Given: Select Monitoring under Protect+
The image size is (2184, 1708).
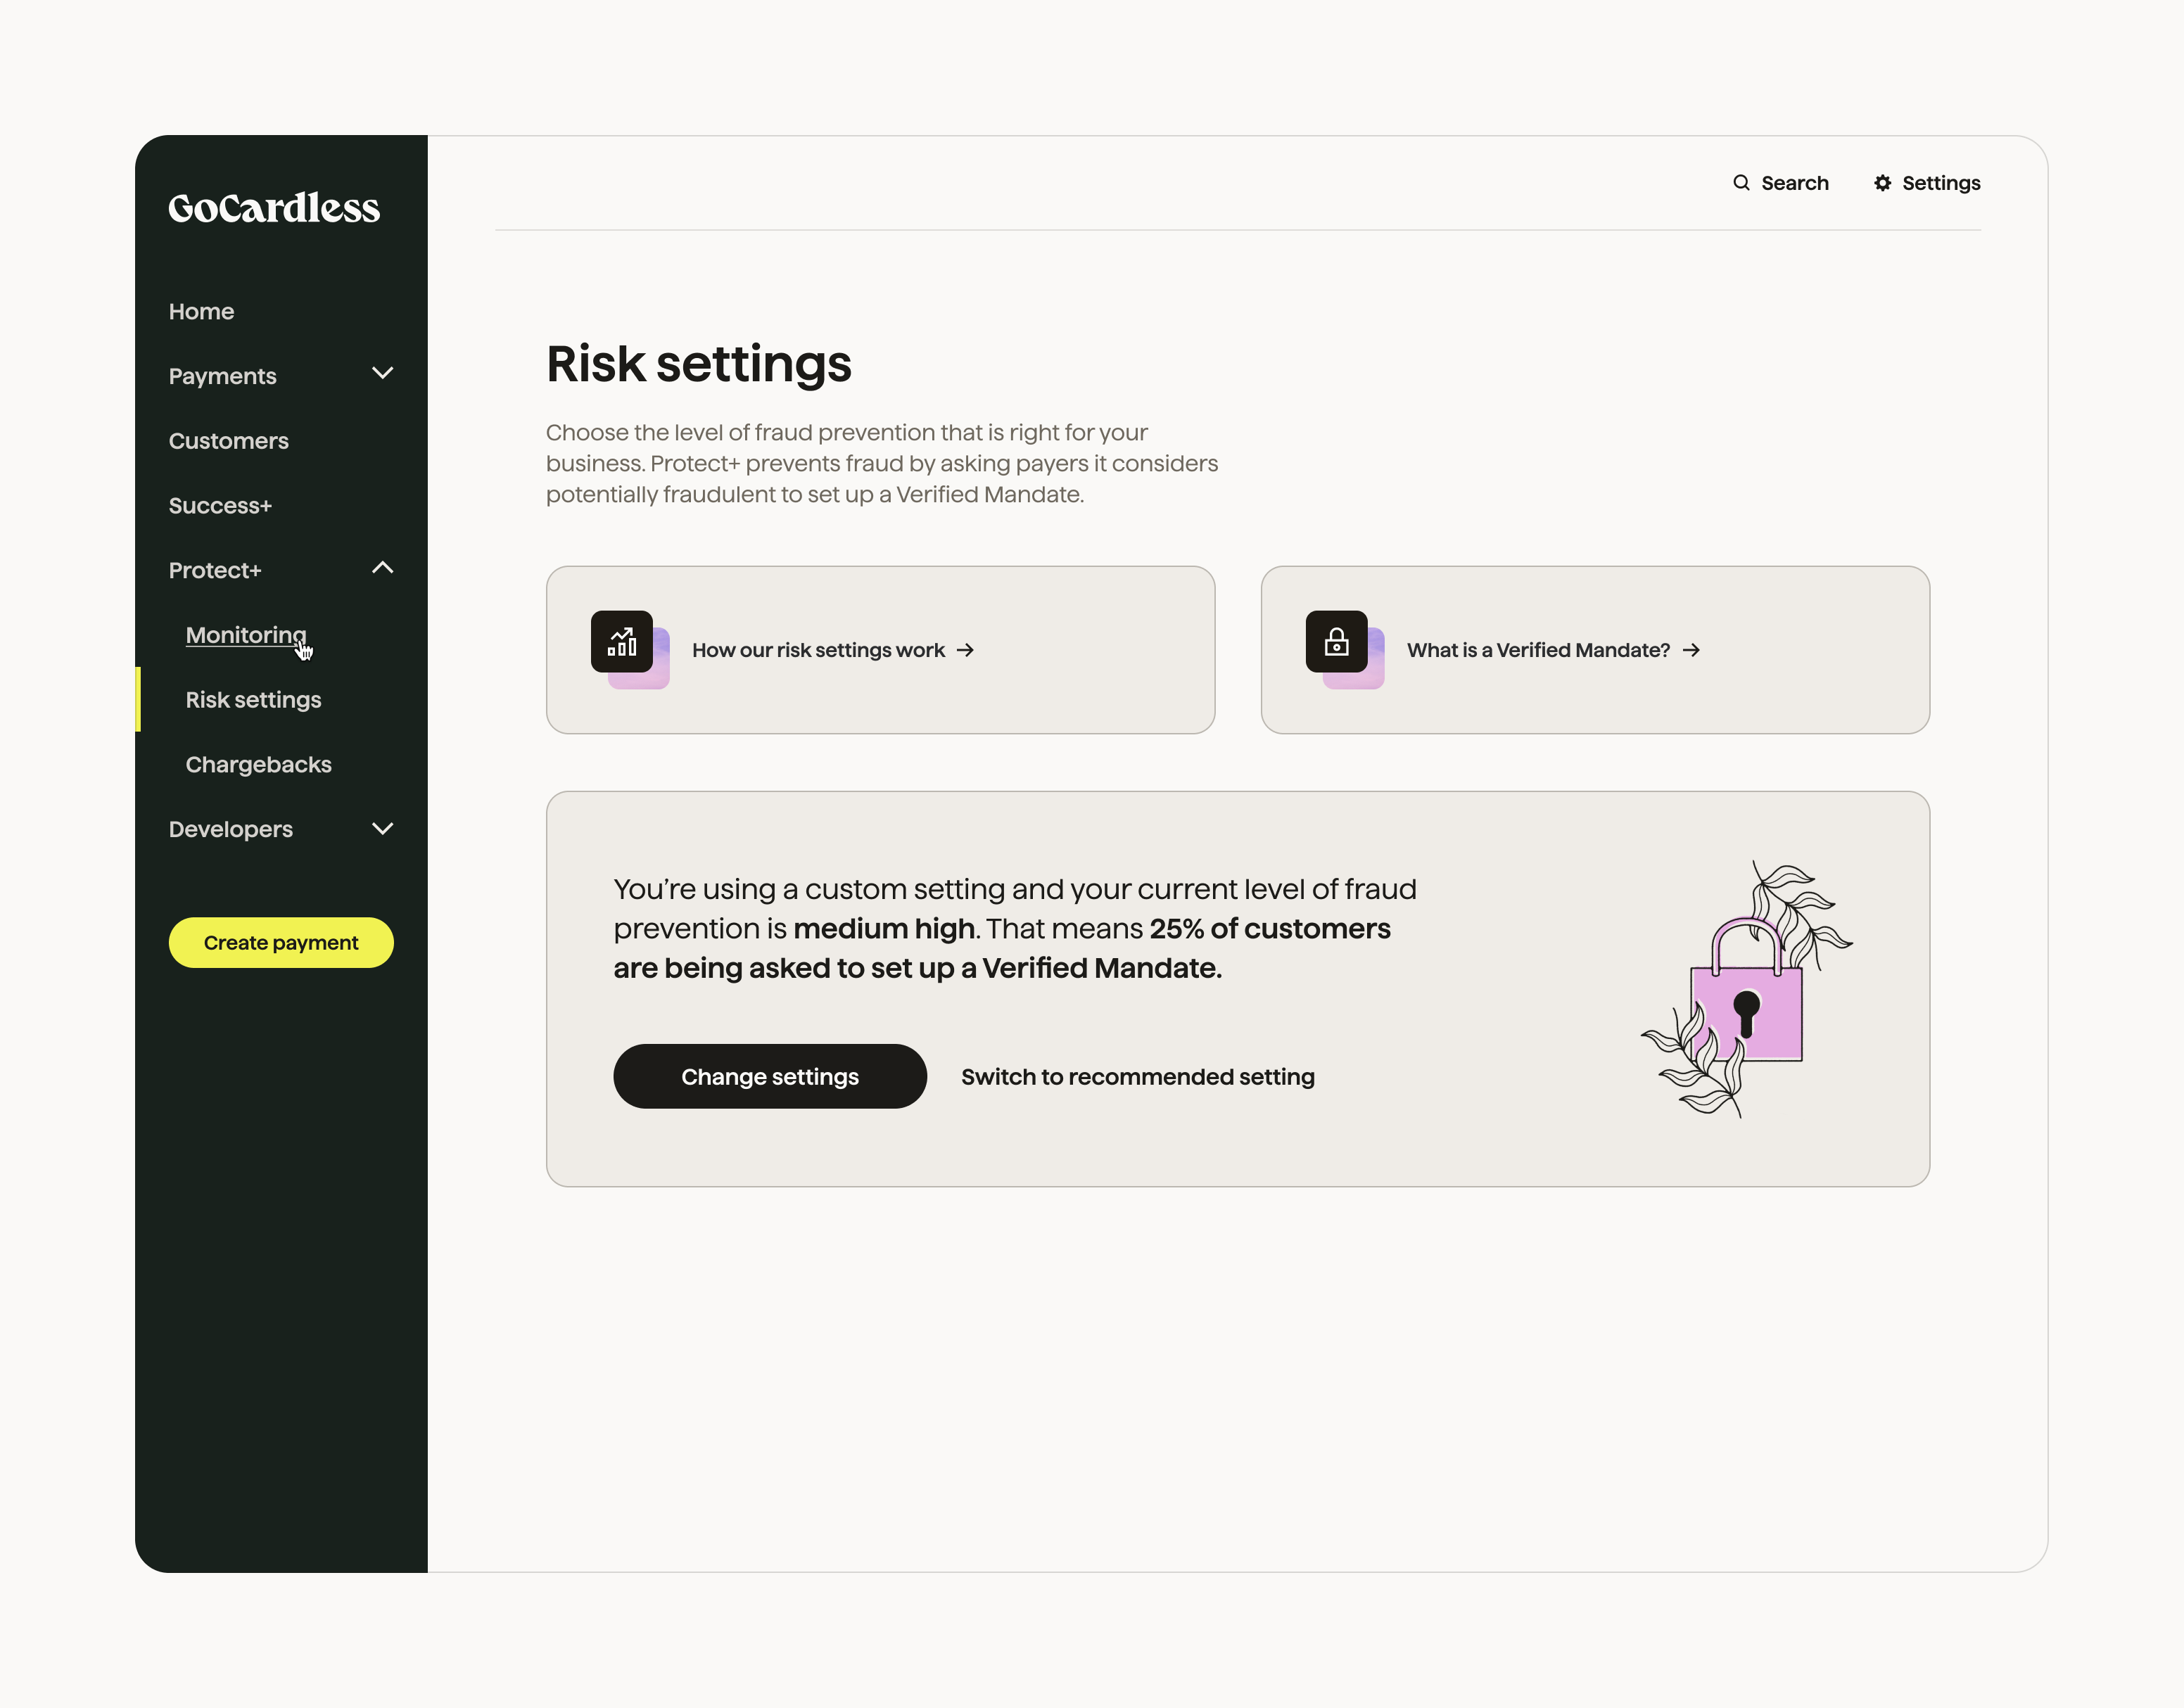Looking at the screenshot, I should (245, 635).
